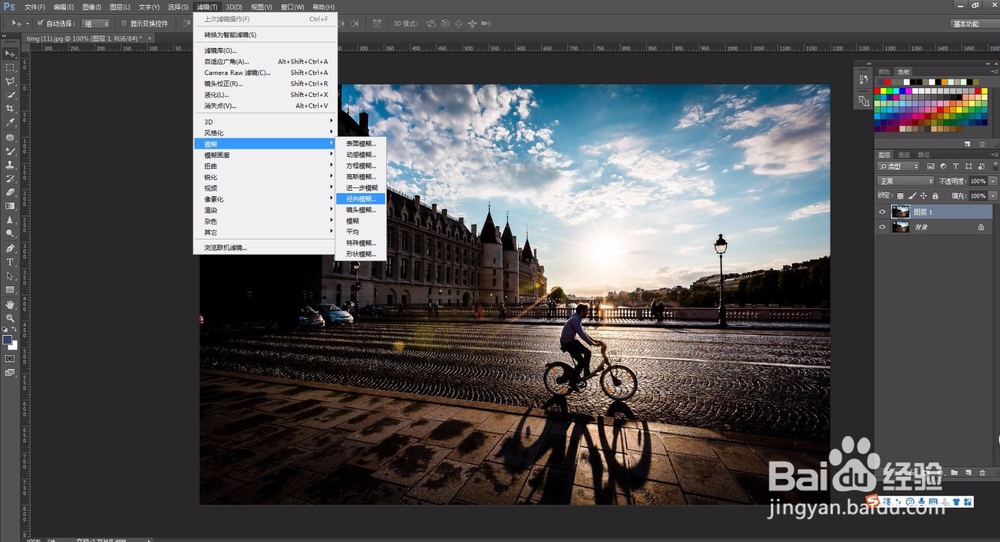Select the History Brush tool
The width and height of the screenshot is (1000, 542).
[x=10, y=179]
